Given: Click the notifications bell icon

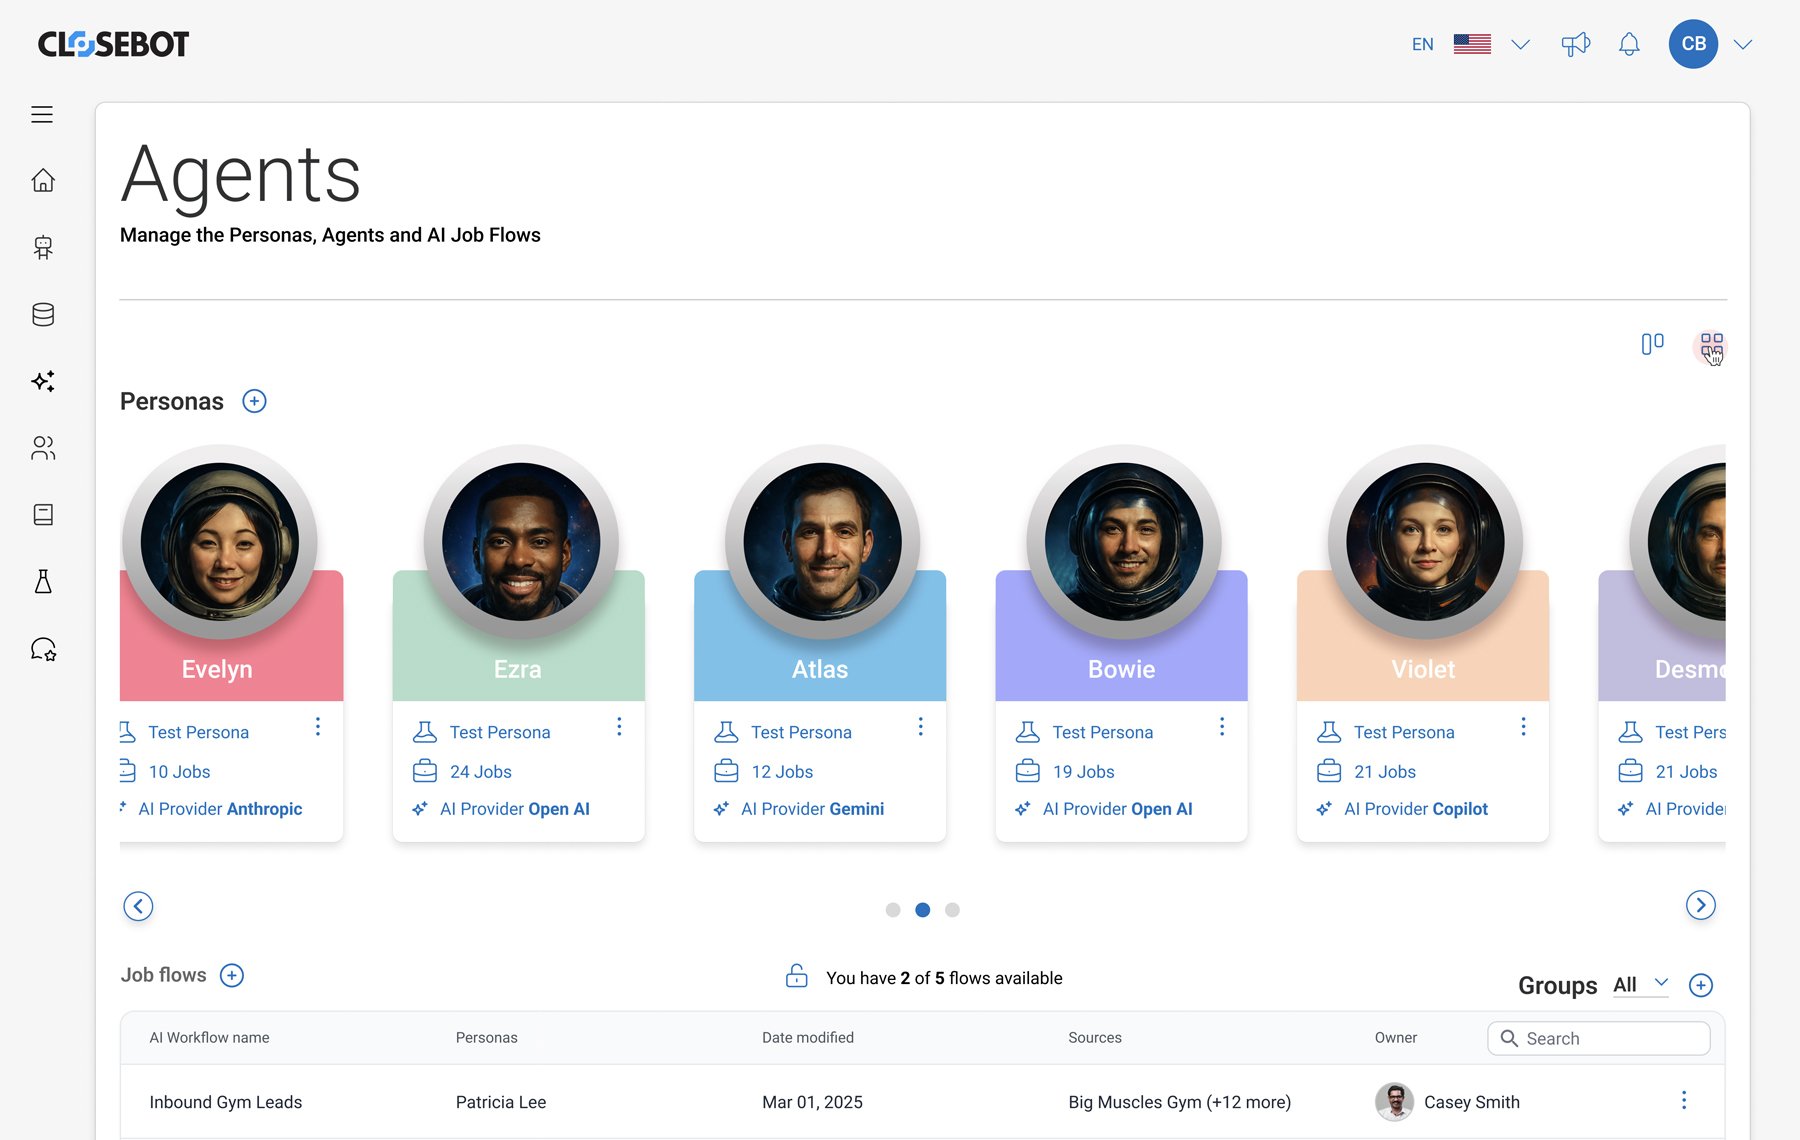Looking at the screenshot, I should point(1629,45).
